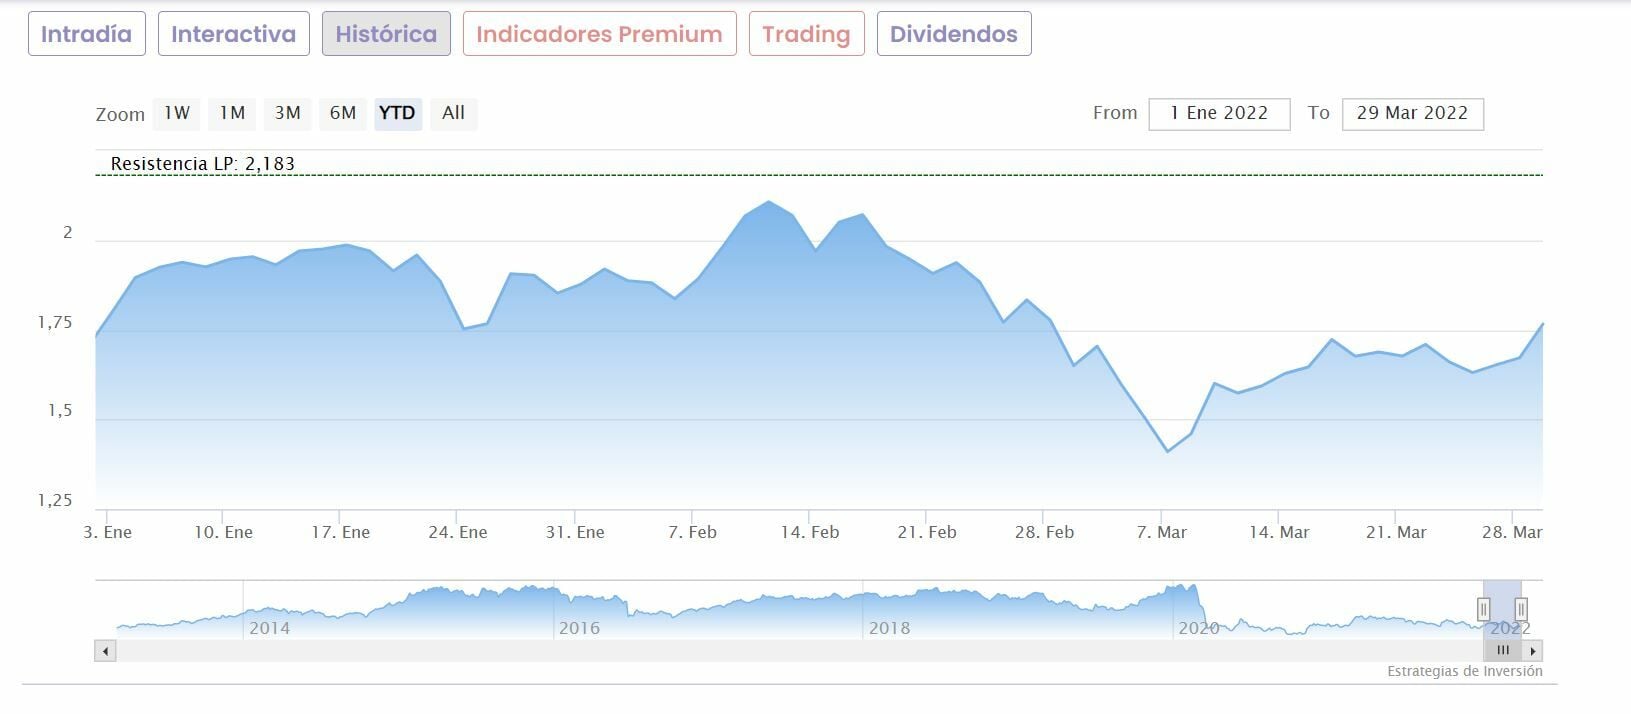Set zoom range to 1W
Screen dimensions: 1631x714
pyautogui.click(x=177, y=113)
